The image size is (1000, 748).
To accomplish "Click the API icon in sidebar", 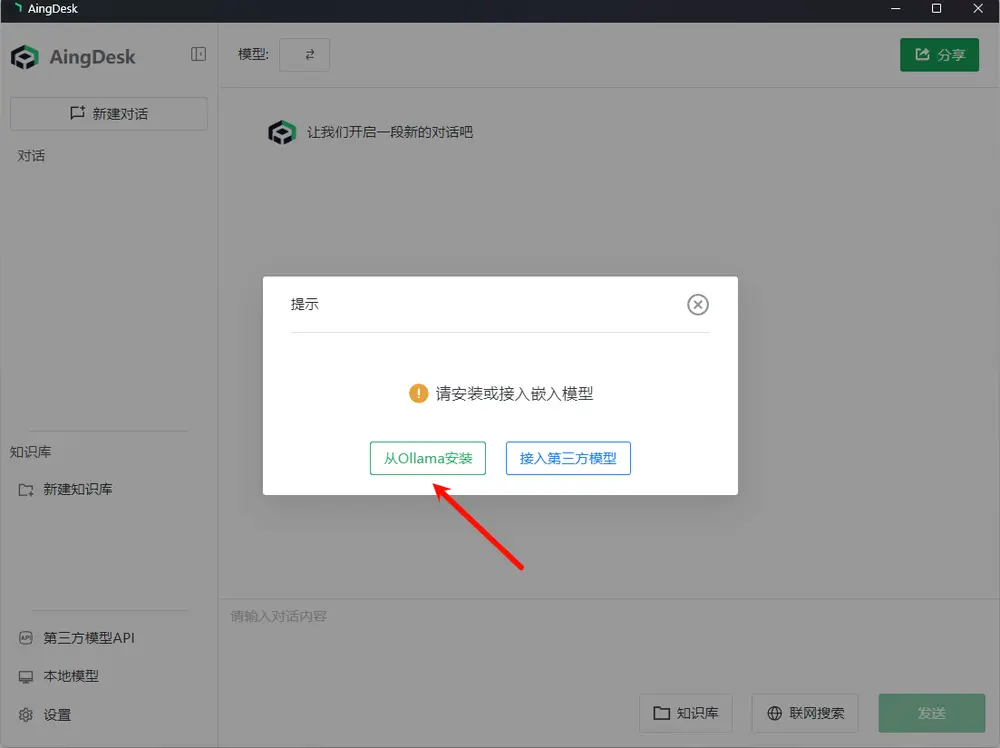I will (26, 638).
